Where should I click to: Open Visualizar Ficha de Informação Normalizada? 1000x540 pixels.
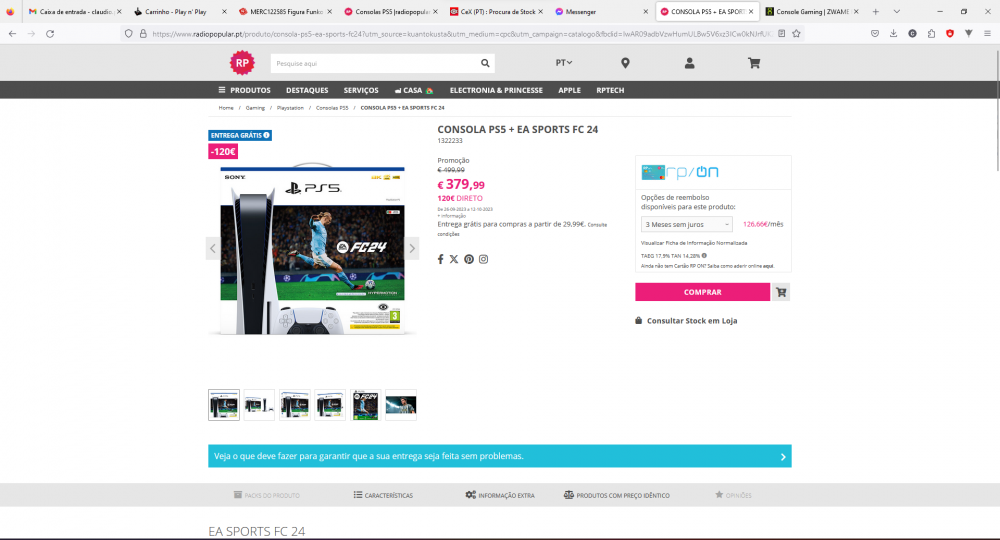pos(694,243)
